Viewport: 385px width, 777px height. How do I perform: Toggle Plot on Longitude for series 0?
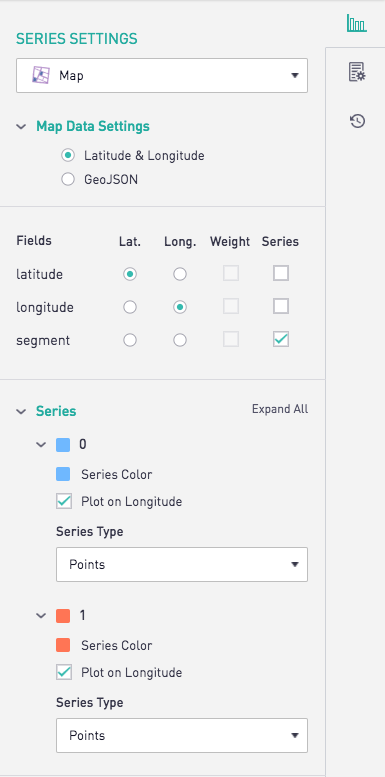tap(64, 501)
